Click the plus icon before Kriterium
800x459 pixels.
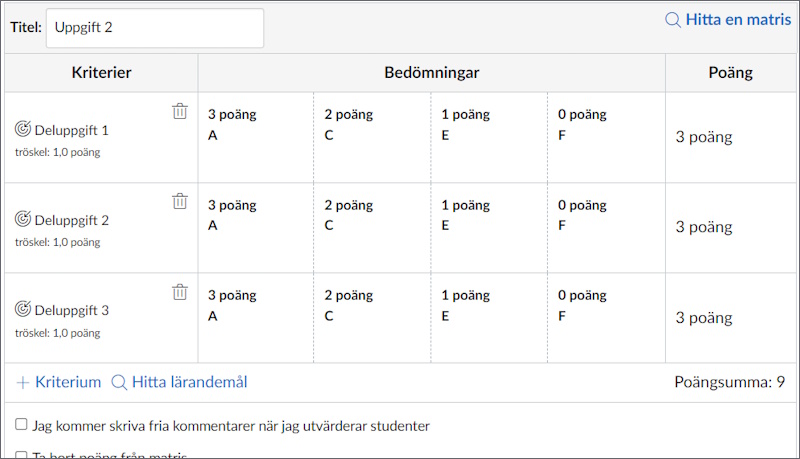coord(23,382)
